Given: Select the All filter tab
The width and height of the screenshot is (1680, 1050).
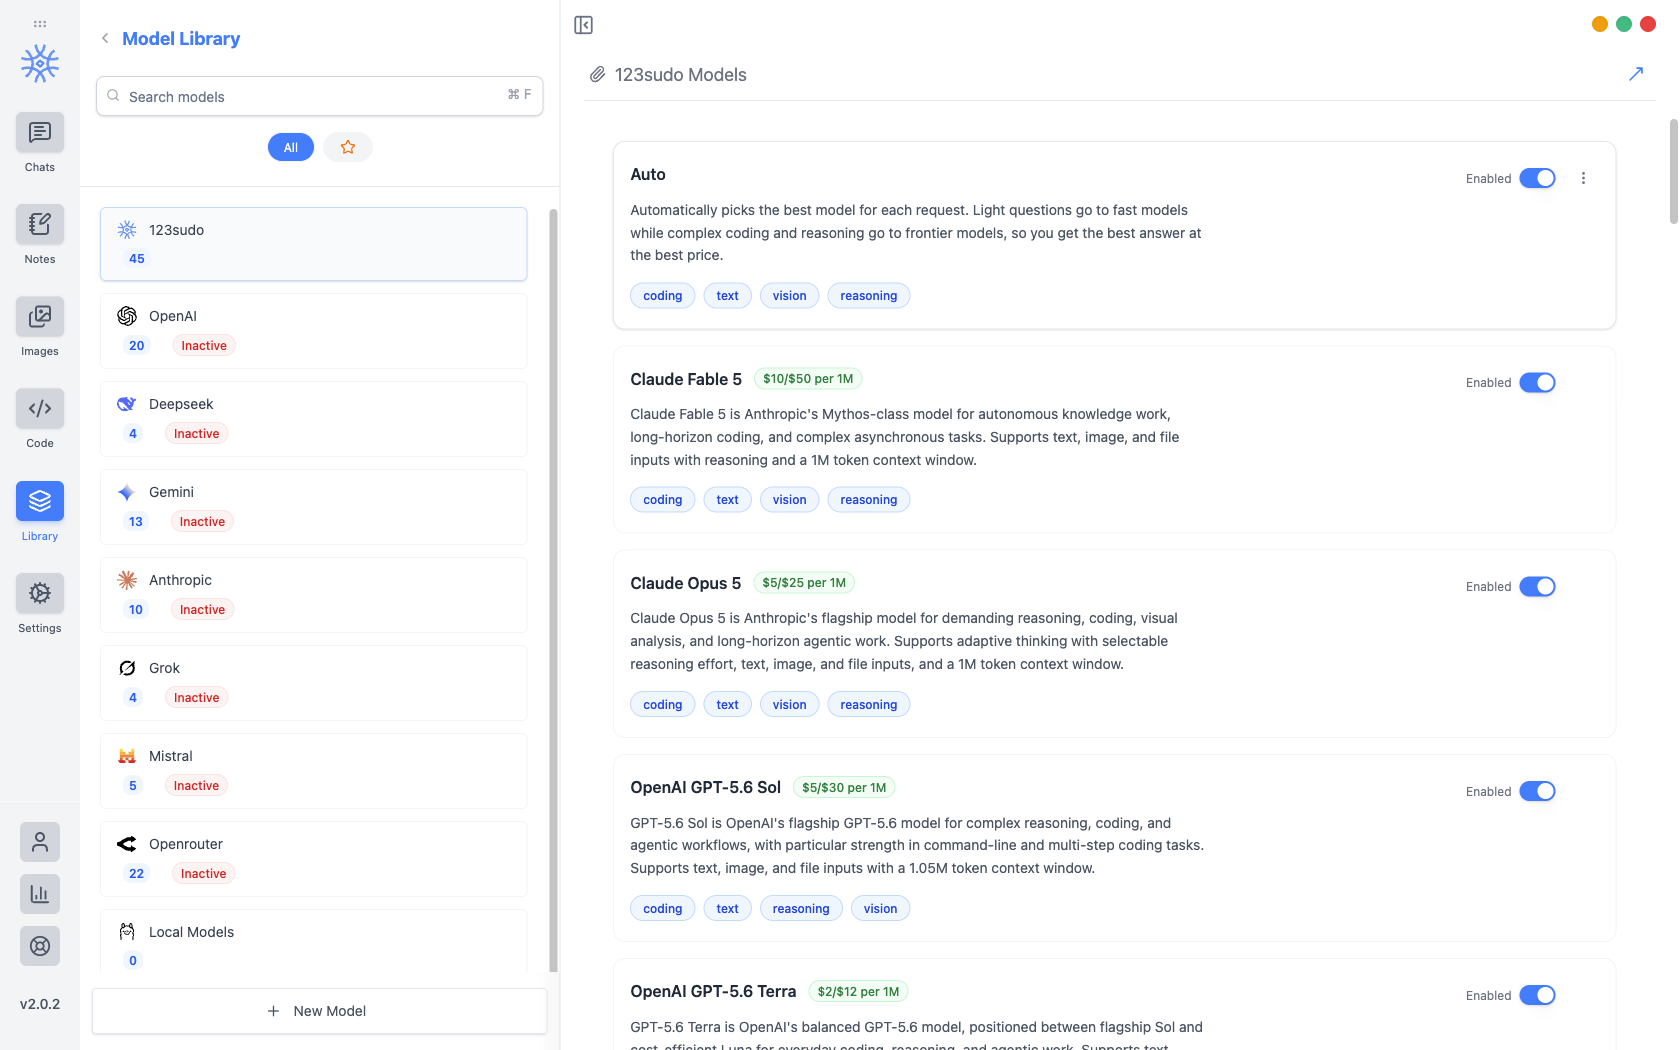Looking at the screenshot, I should point(291,147).
